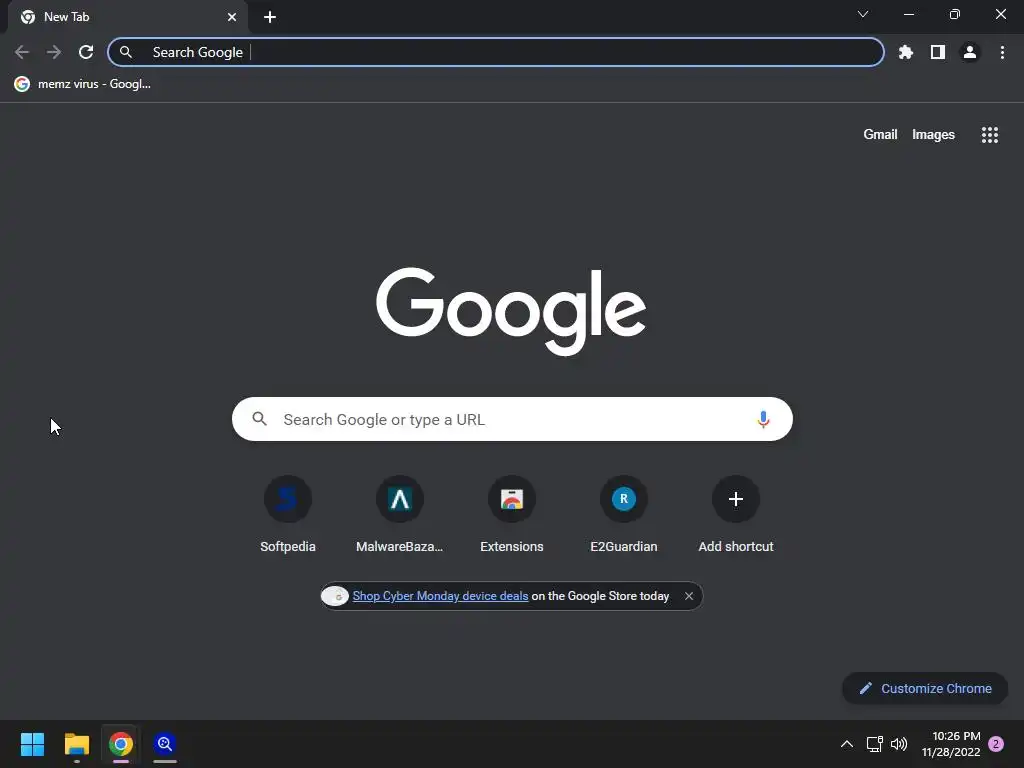Open the profile avatar menu

point(970,52)
